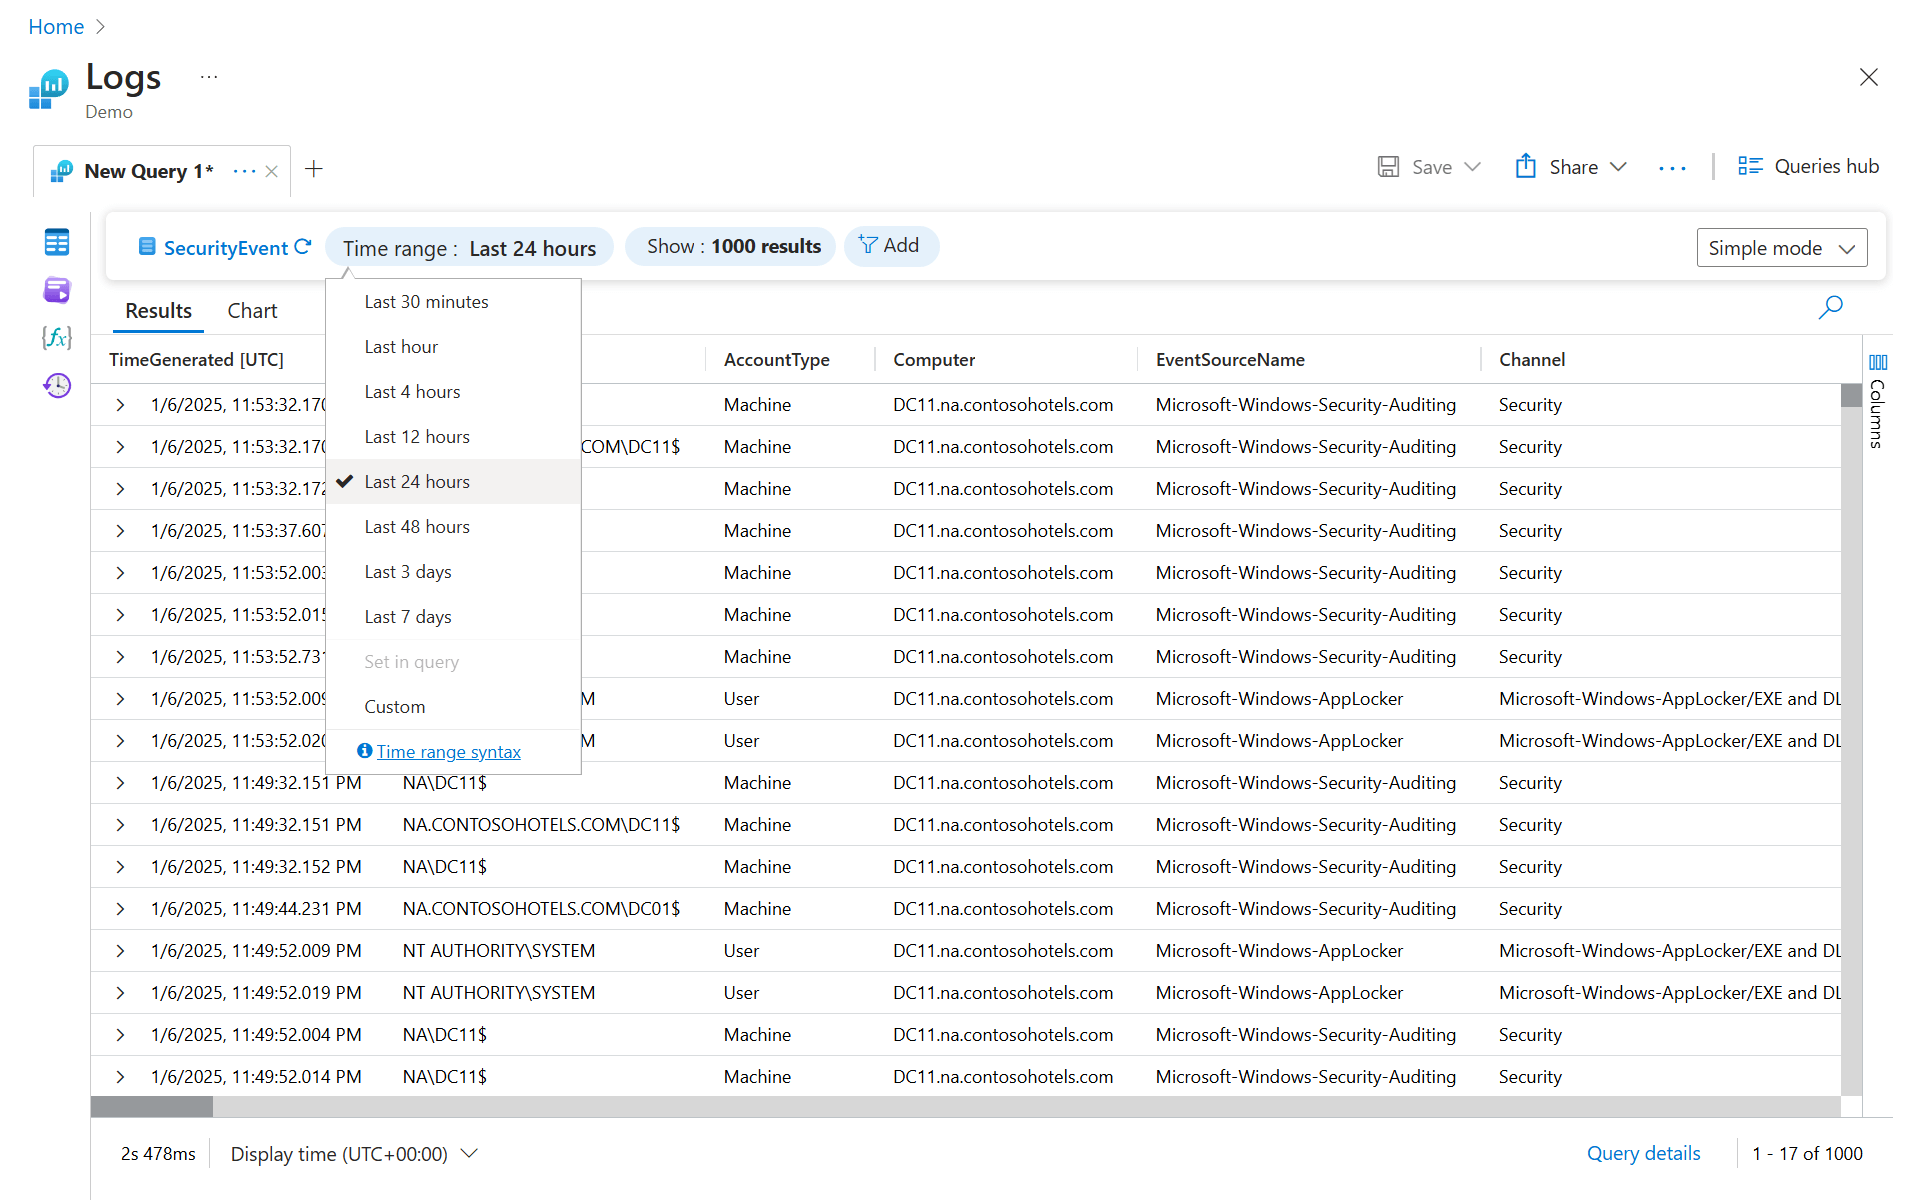Pick Last 30 minutes time range
This screenshot has height=1200, width=1920.
tap(426, 302)
